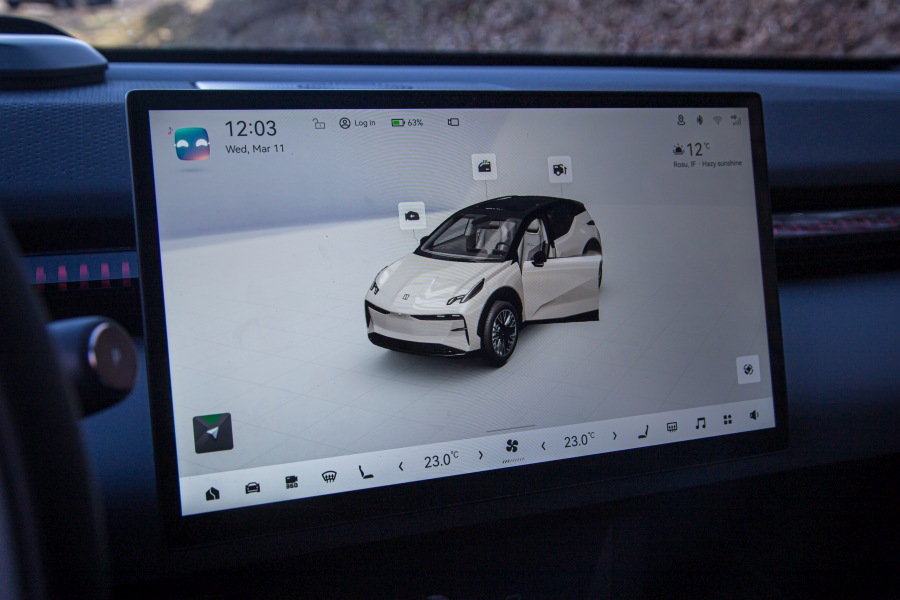Check the 63% battery indicator

pos(407,122)
